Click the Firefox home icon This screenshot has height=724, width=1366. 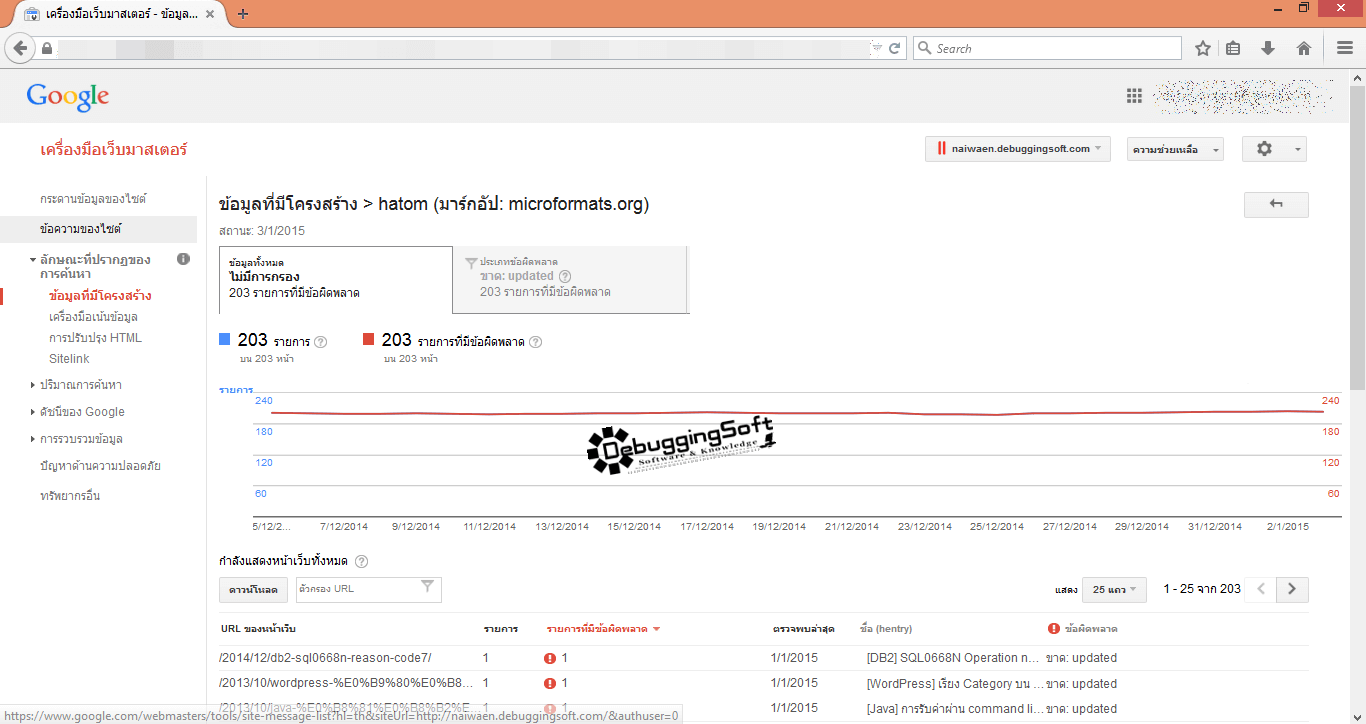click(x=1304, y=48)
